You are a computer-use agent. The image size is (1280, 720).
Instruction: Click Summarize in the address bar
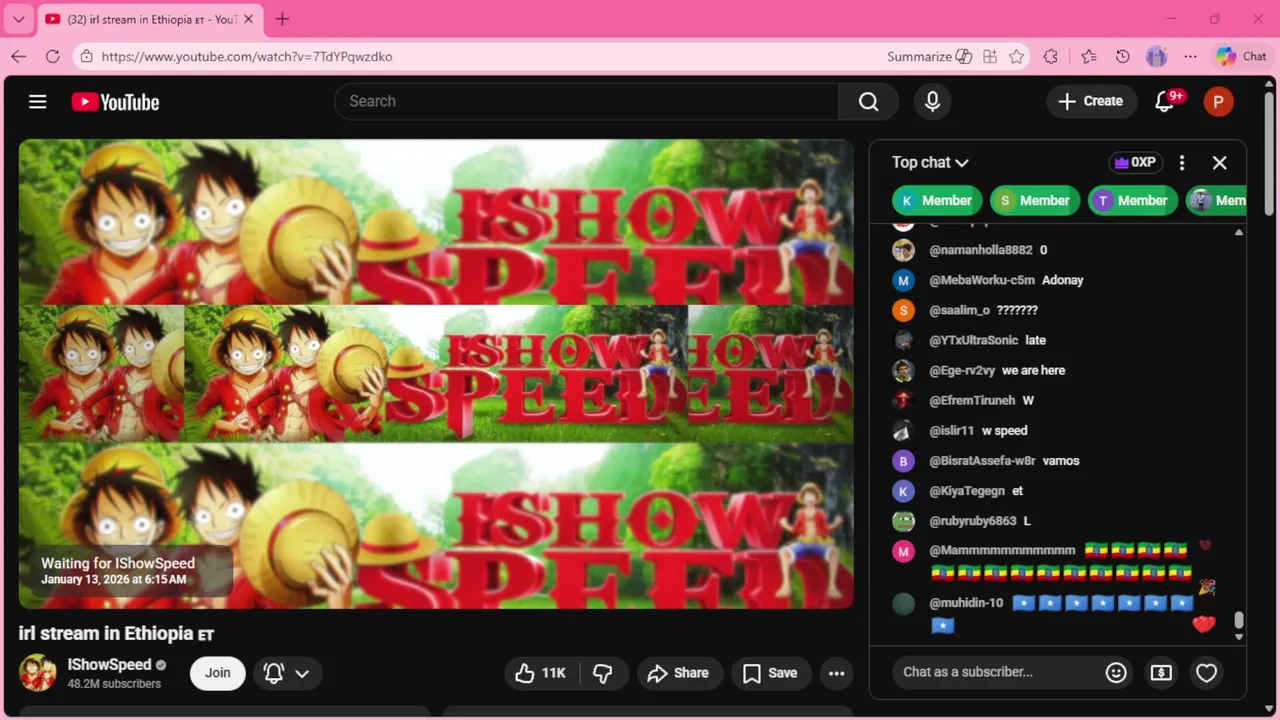[x=929, y=57]
